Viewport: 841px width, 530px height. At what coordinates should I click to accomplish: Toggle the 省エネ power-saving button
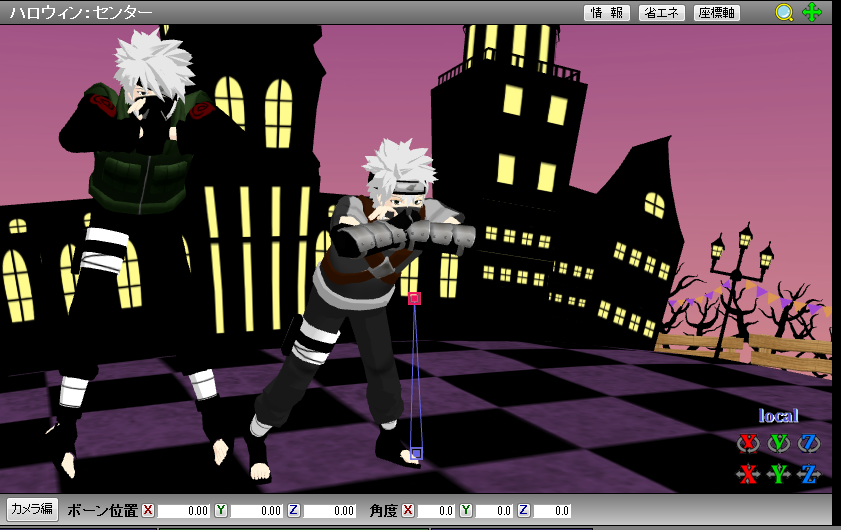(661, 12)
